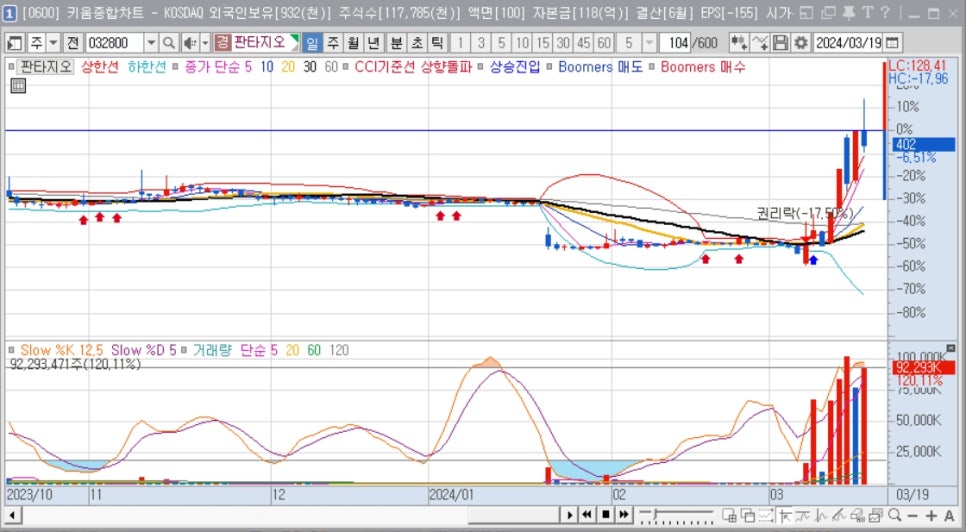Toggle the Boomers 매도 indicator marker
Viewport: 966px width, 532px height.
pos(550,67)
